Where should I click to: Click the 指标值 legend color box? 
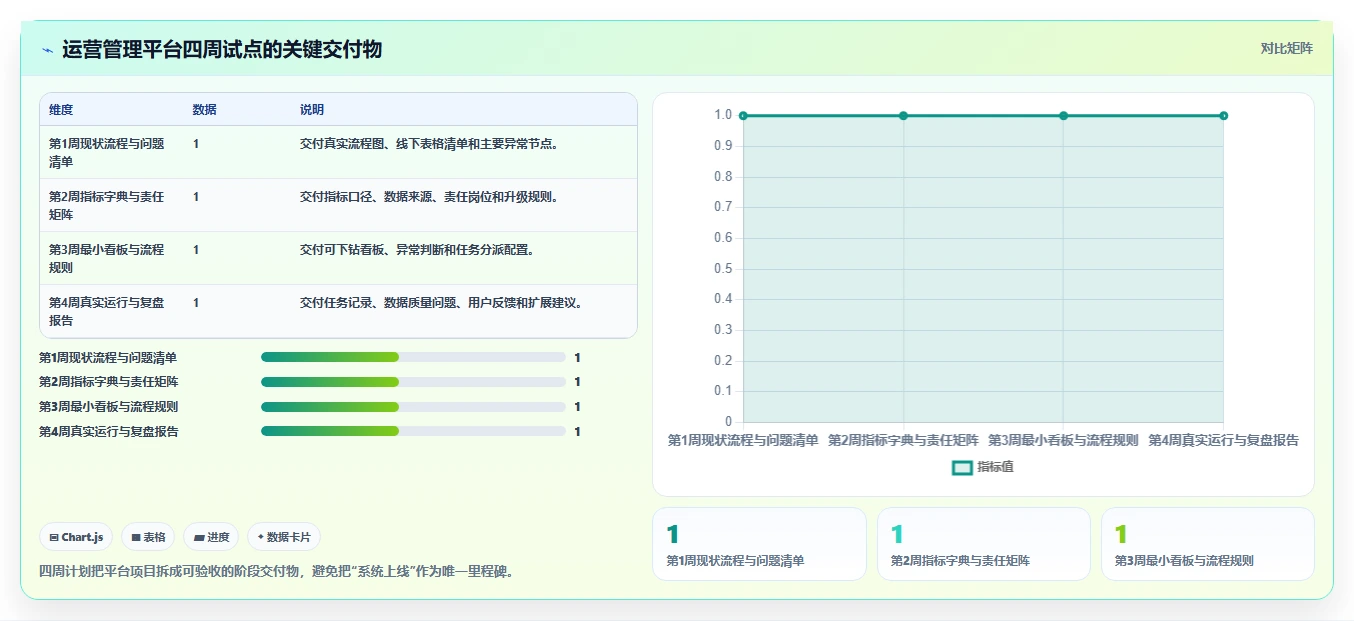[962, 467]
